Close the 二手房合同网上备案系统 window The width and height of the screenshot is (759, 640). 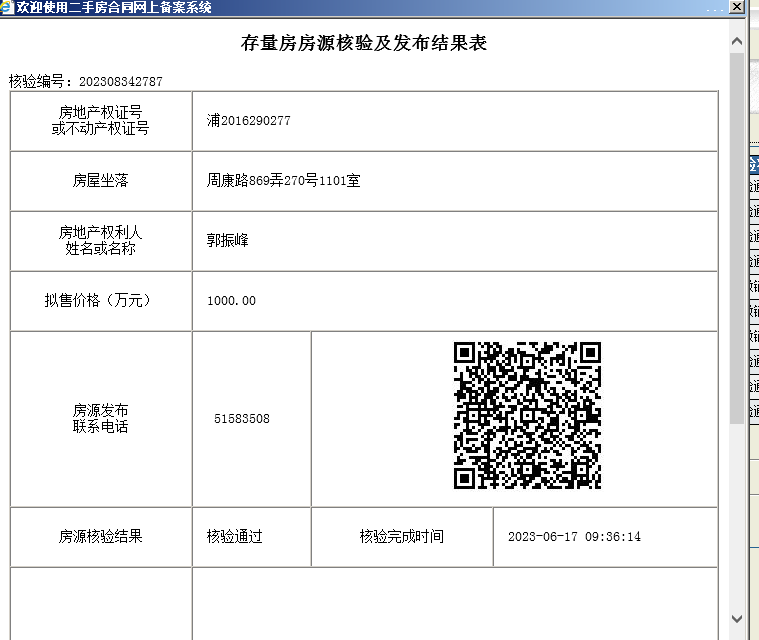click(736, 7)
